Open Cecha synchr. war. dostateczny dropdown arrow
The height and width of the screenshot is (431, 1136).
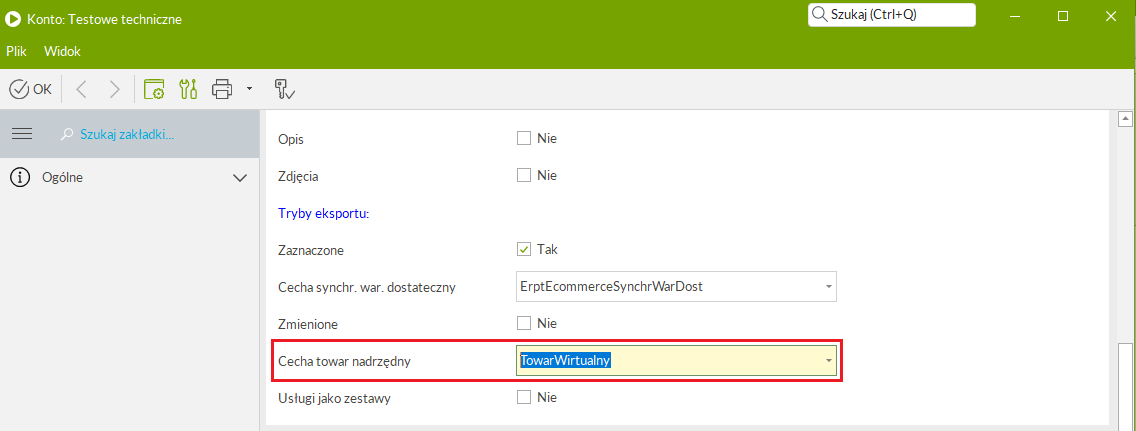click(828, 287)
